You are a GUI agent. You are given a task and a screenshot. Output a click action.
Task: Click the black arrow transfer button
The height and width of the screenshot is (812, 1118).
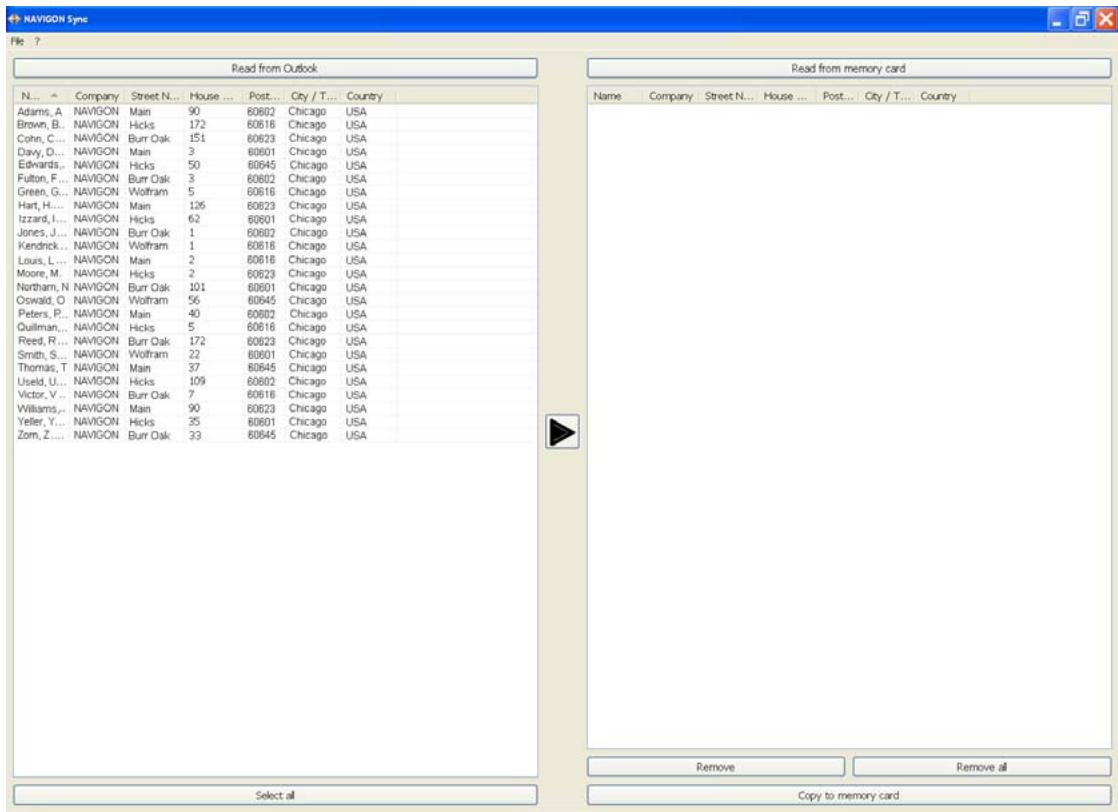[562, 432]
